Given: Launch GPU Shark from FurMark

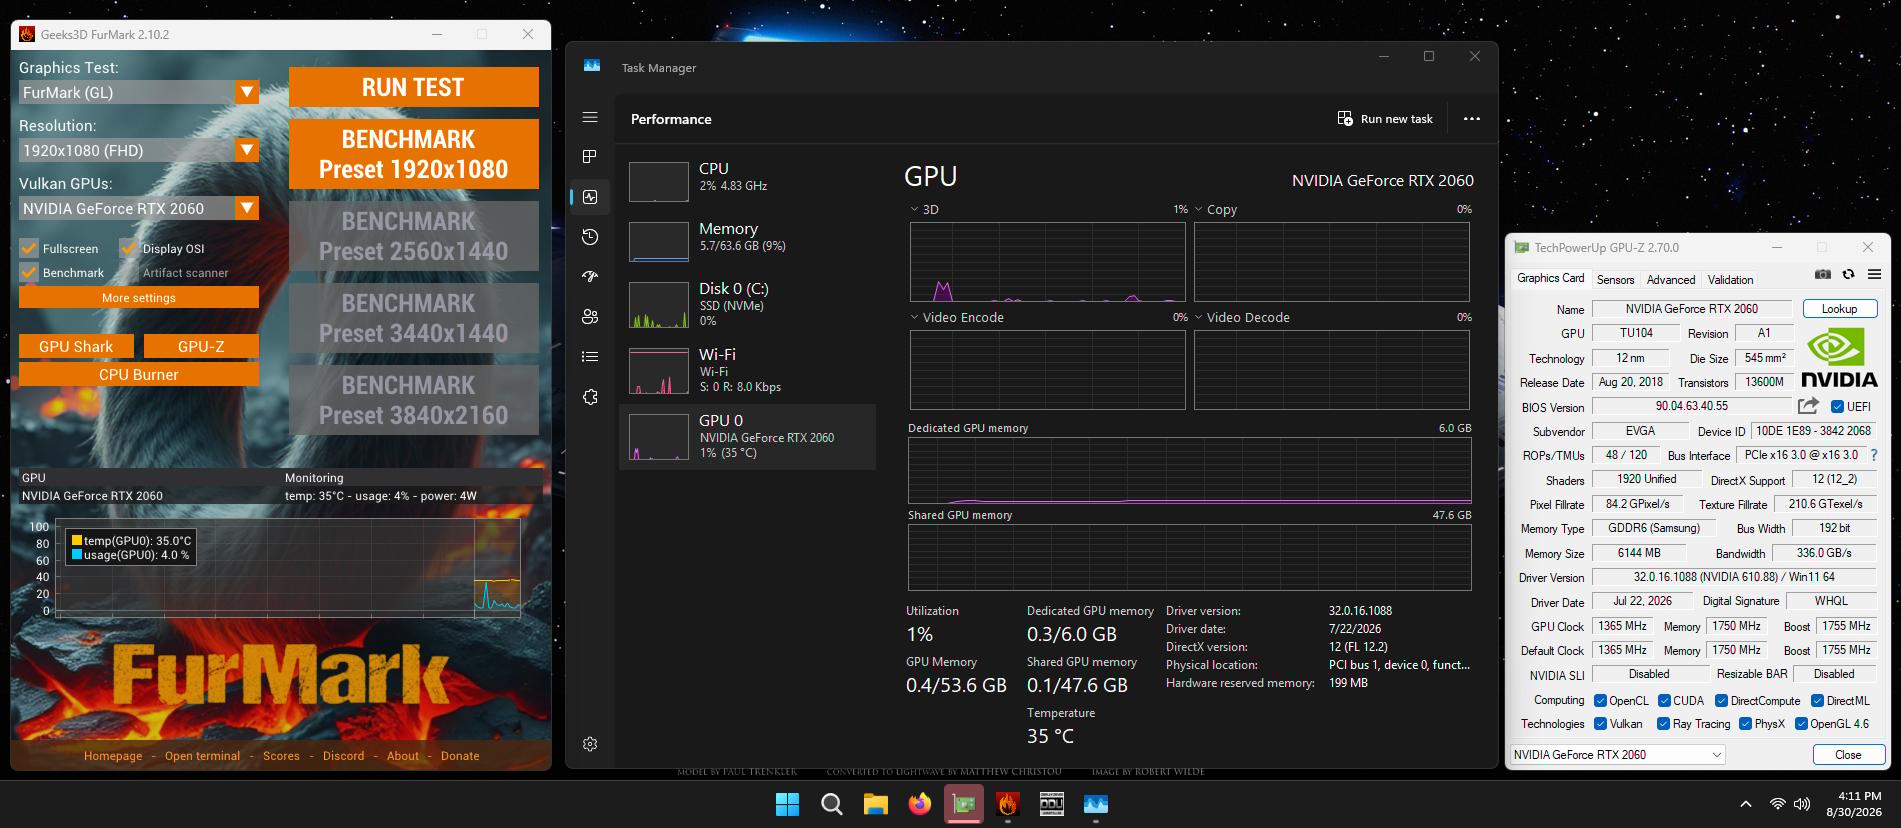Looking at the screenshot, I should [76, 346].
